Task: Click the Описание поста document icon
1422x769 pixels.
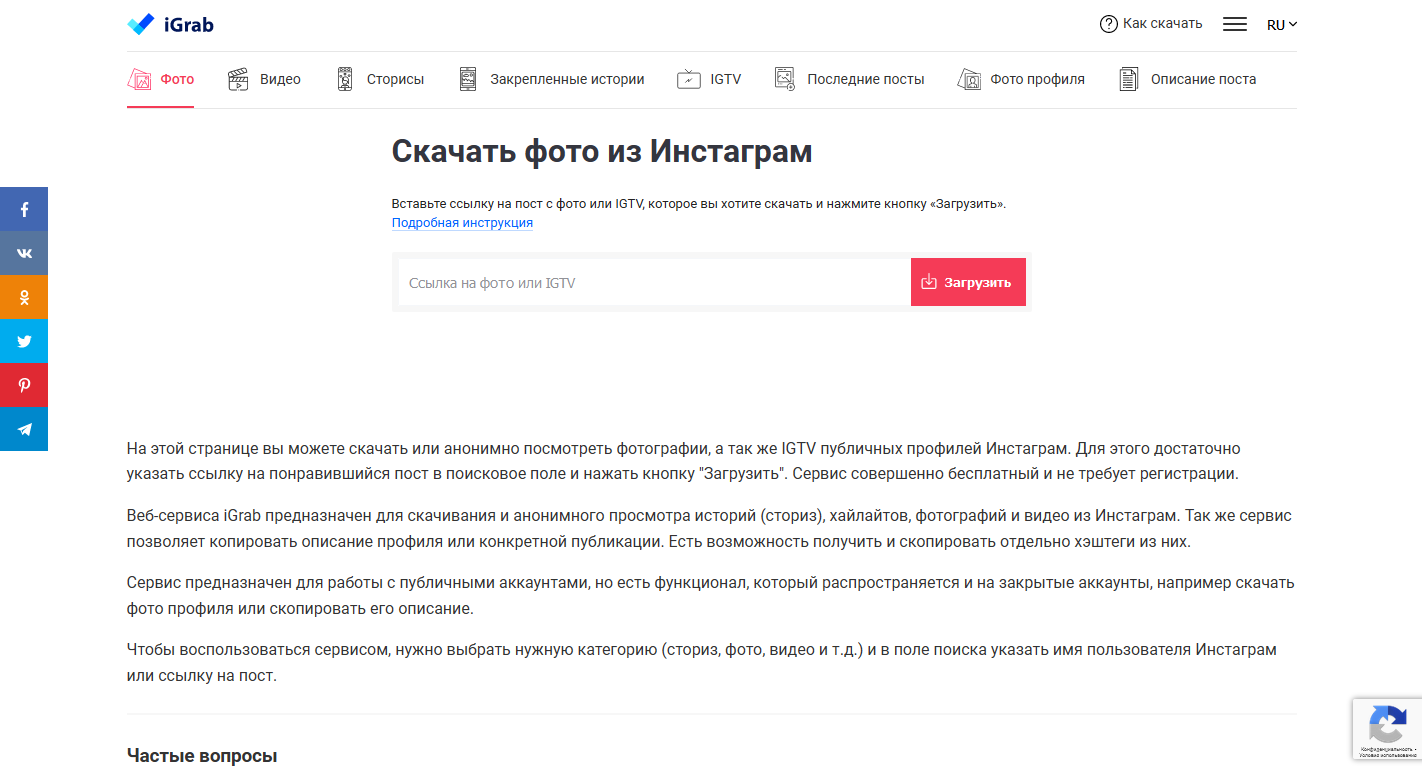Action: tap(1129, 79)
